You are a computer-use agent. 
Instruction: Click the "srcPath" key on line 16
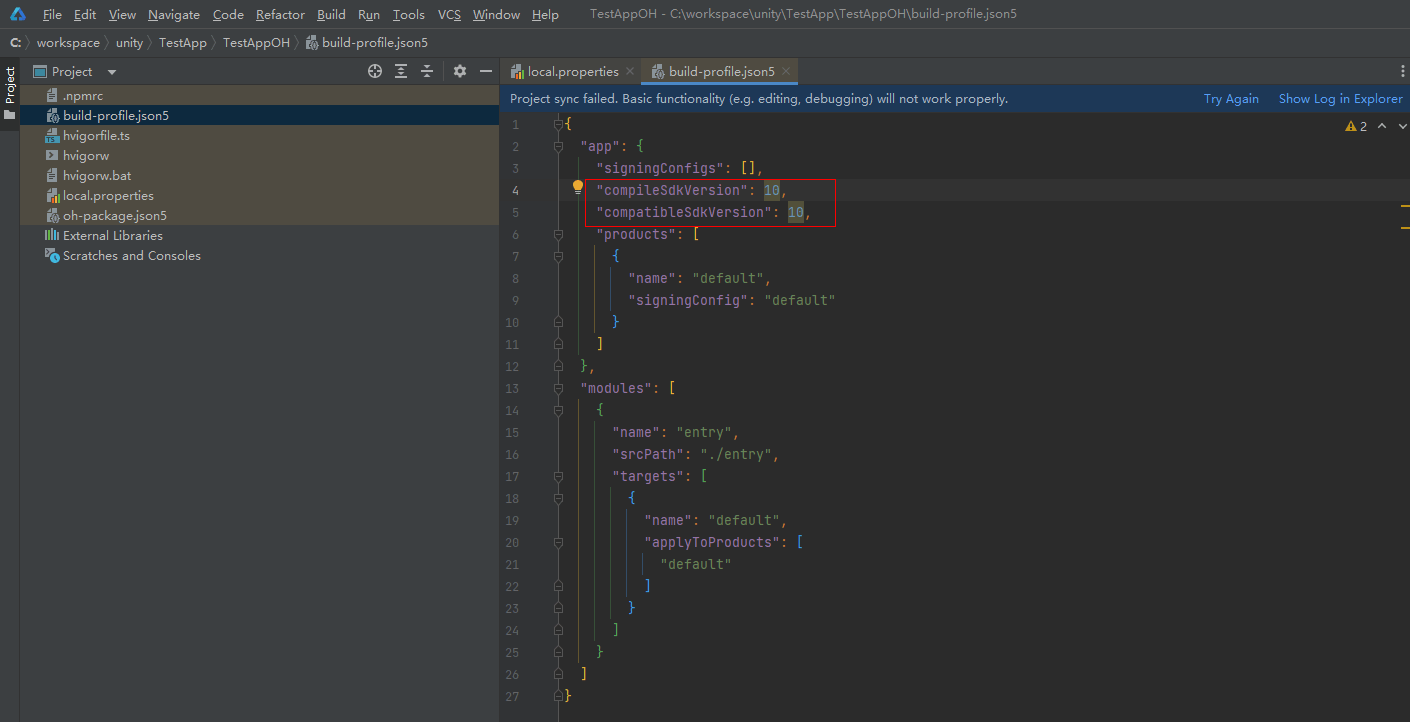coord(651,454)
